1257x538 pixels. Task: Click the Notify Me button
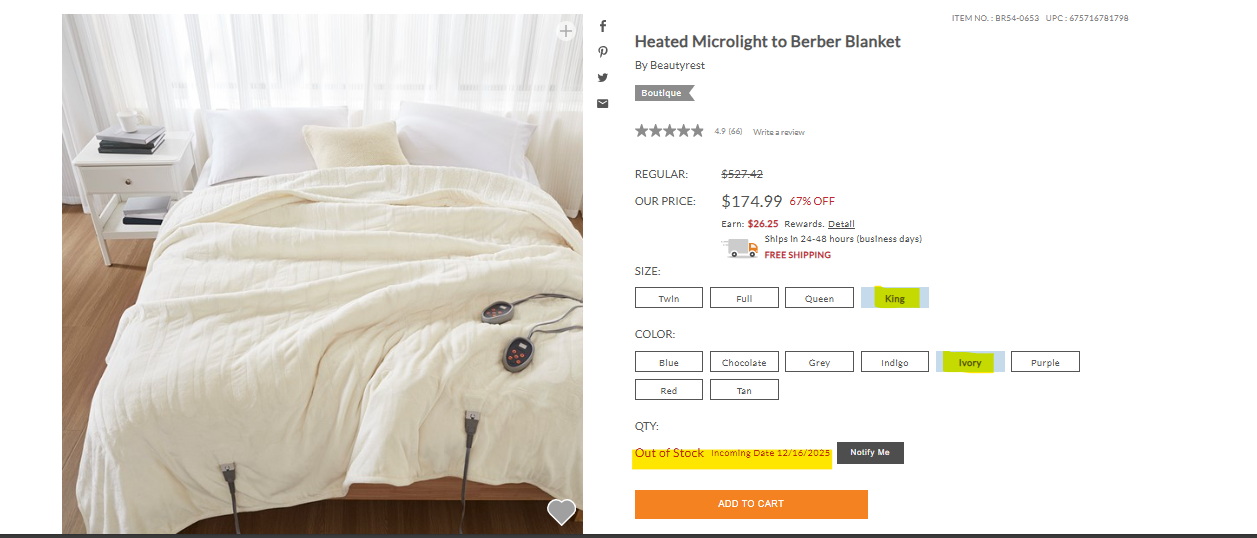tap(870, 453)
